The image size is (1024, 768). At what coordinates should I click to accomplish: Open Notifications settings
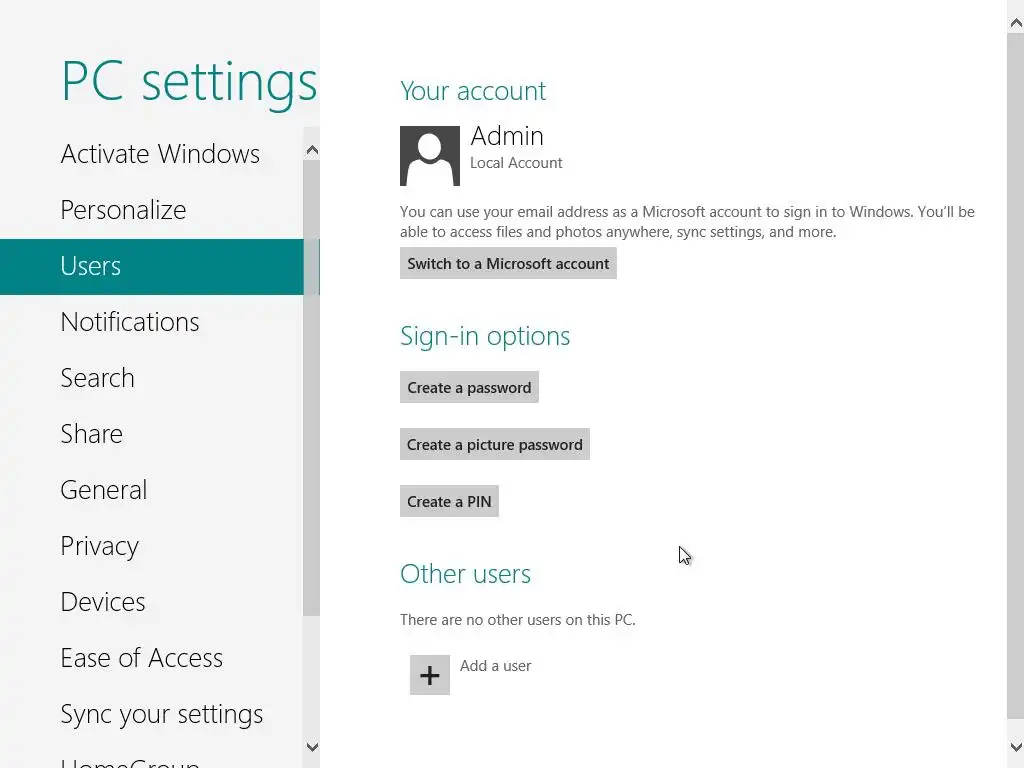tap(129, 322)
